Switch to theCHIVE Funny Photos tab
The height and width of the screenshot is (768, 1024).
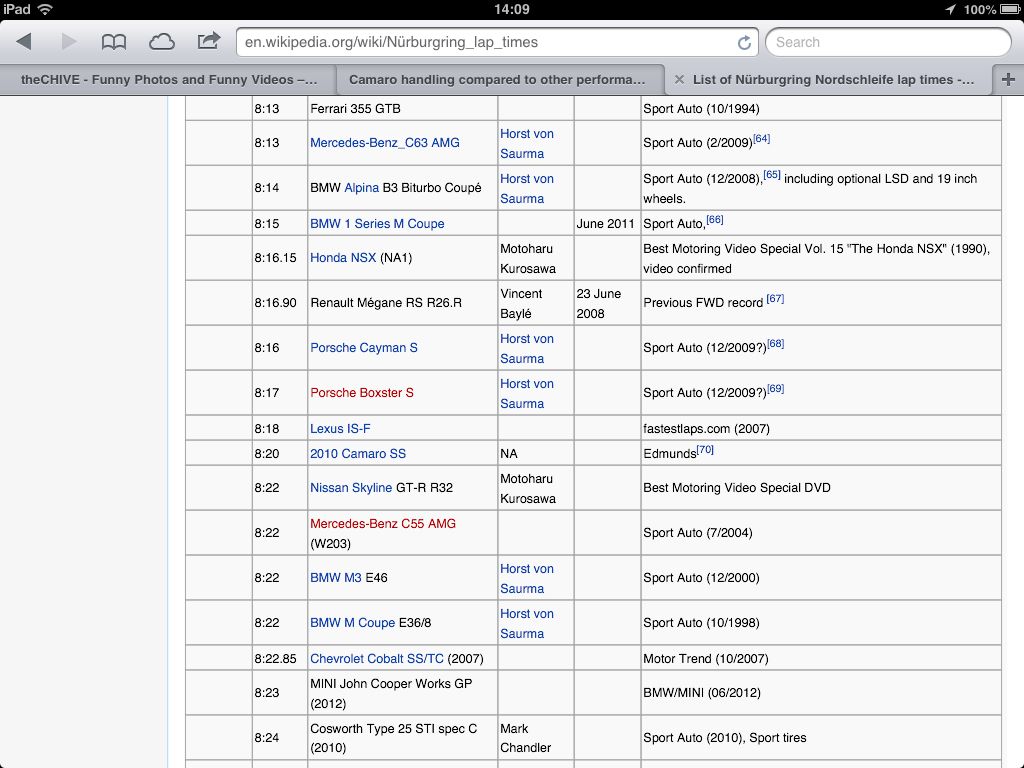coord(168,80)
